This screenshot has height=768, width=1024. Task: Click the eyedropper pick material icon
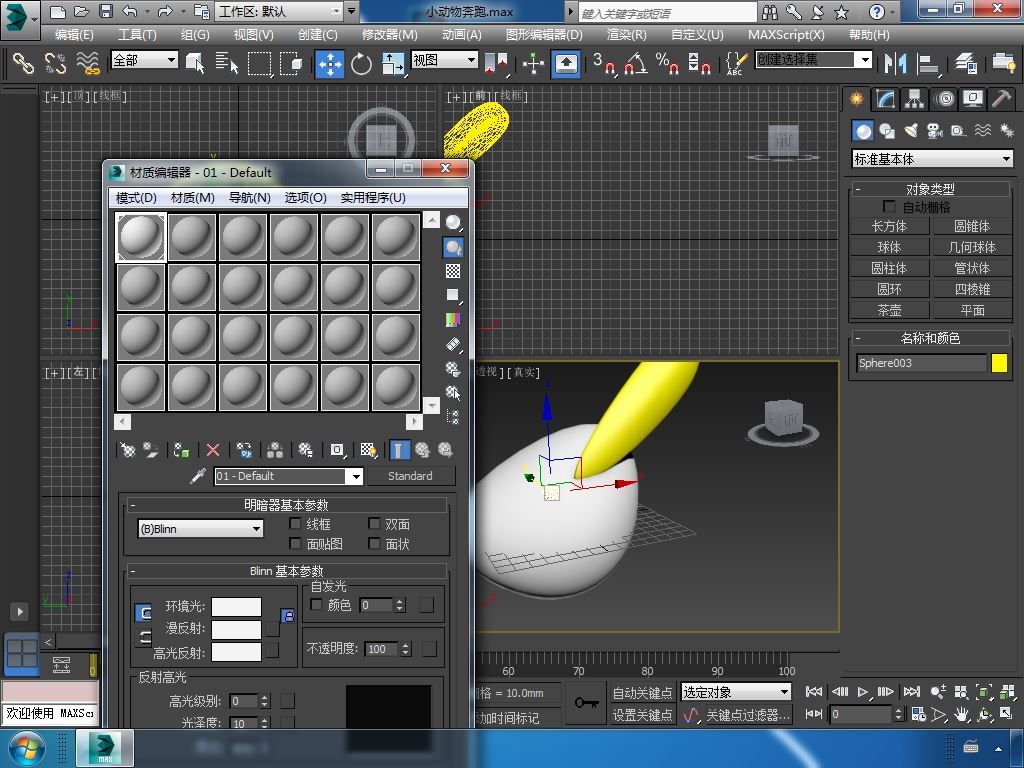(198, 476)
